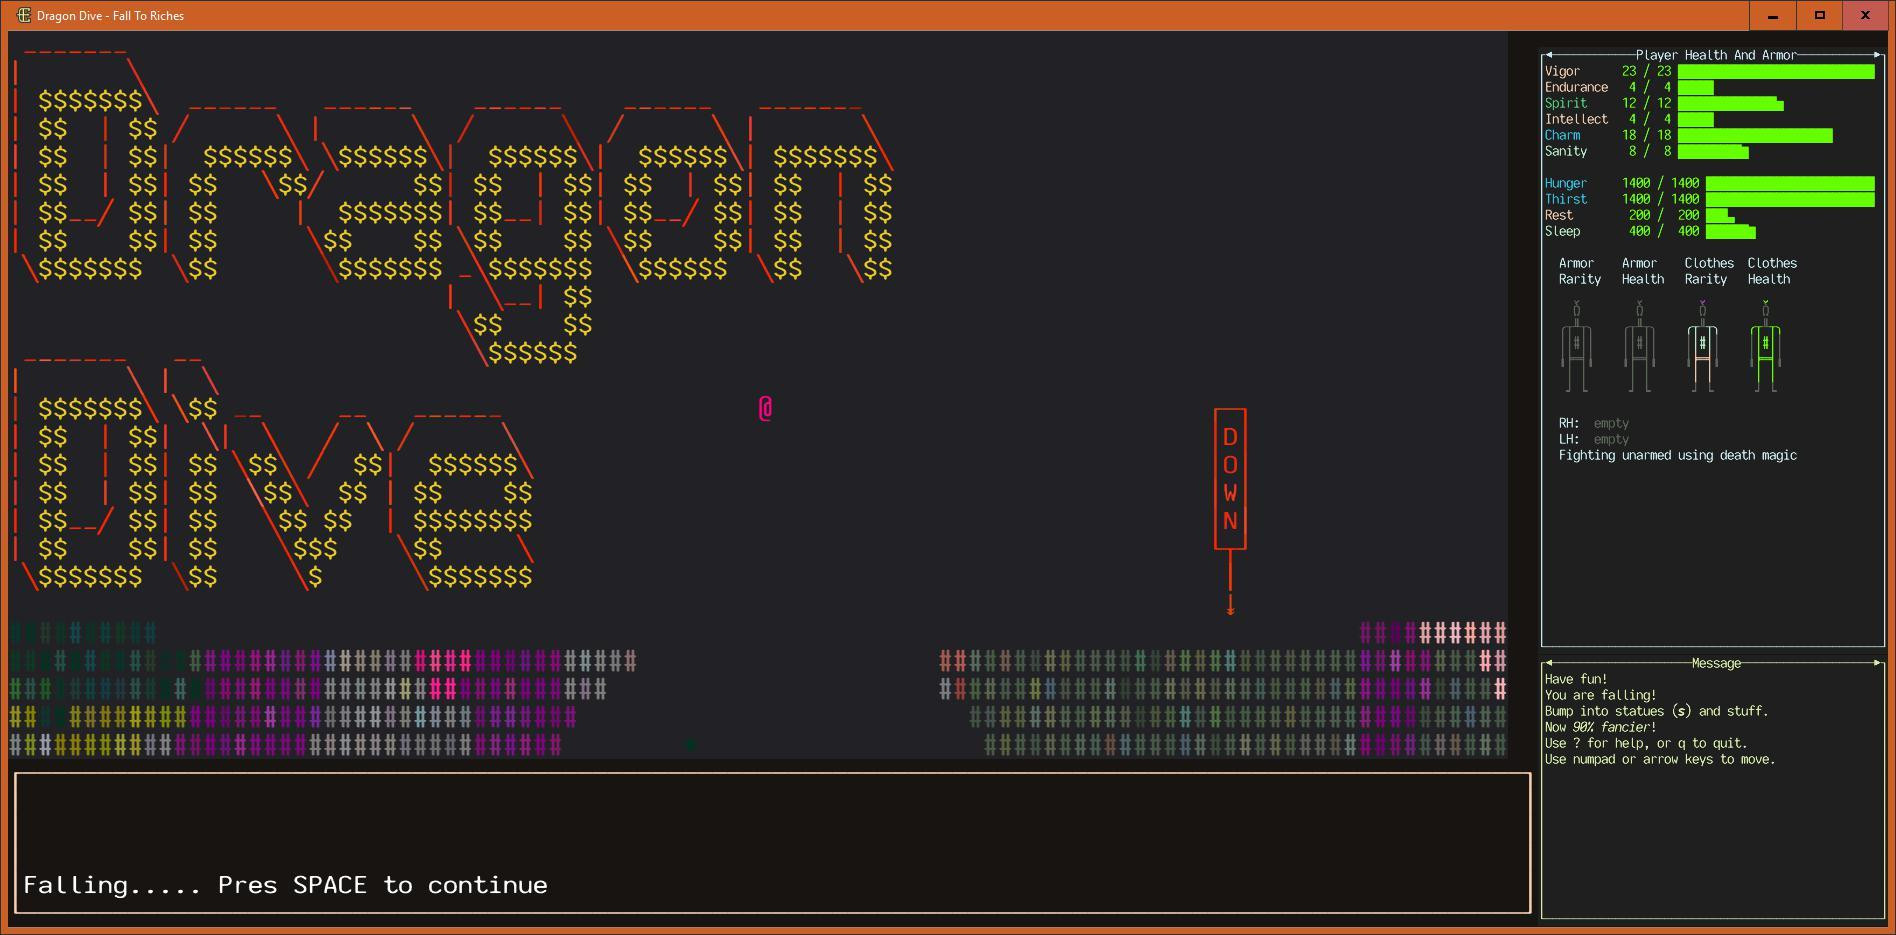The image size is (1896, 935).
Task: Click the red arrow tip below DOWN sign
Action: coord(1230,609)
